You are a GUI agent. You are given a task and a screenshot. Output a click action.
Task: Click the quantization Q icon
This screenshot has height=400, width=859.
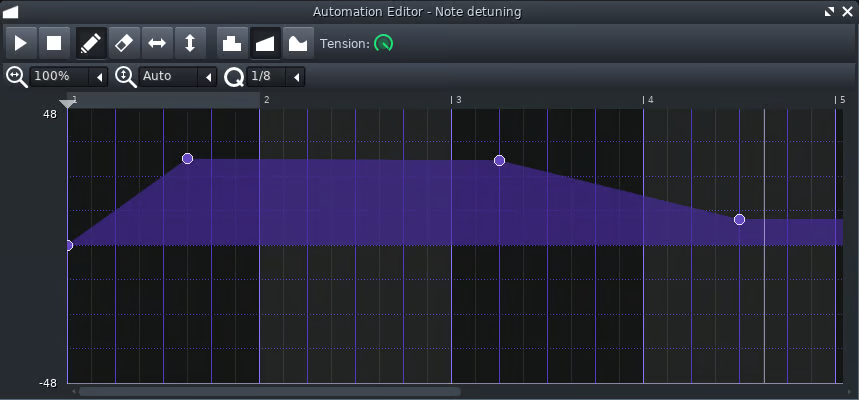click(234, 77)
